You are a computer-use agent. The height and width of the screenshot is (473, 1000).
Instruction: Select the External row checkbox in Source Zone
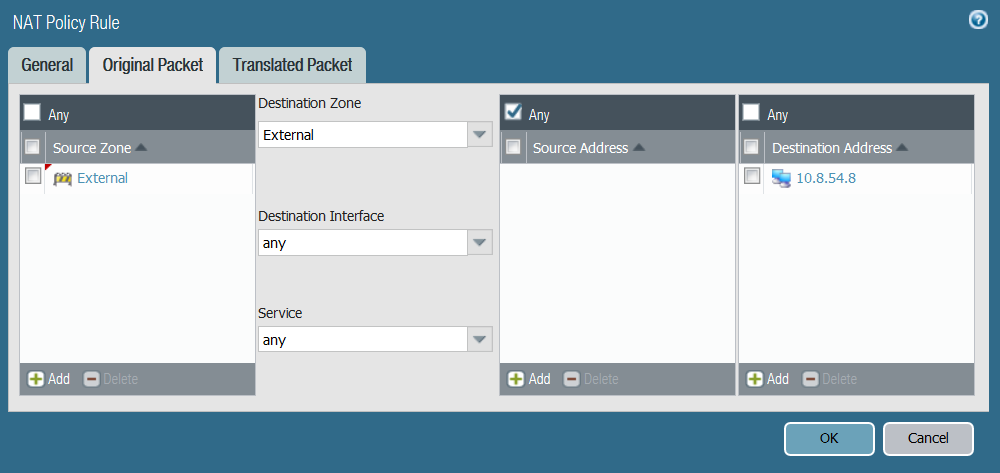coord(33,177)
